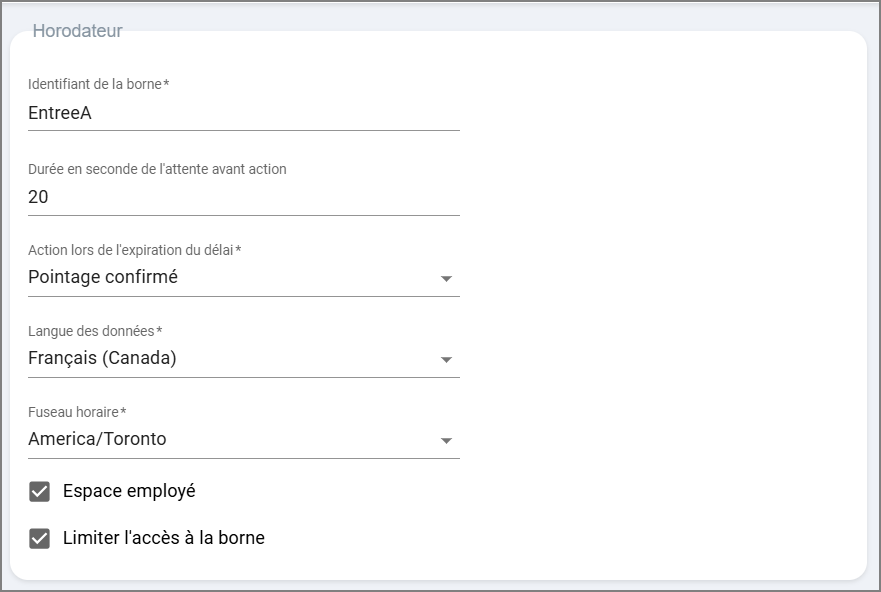Click the "Limiter l'accès à la borne" label text
Image resolution: width=881 pixels, height=592 pixels.
(163, 538)
